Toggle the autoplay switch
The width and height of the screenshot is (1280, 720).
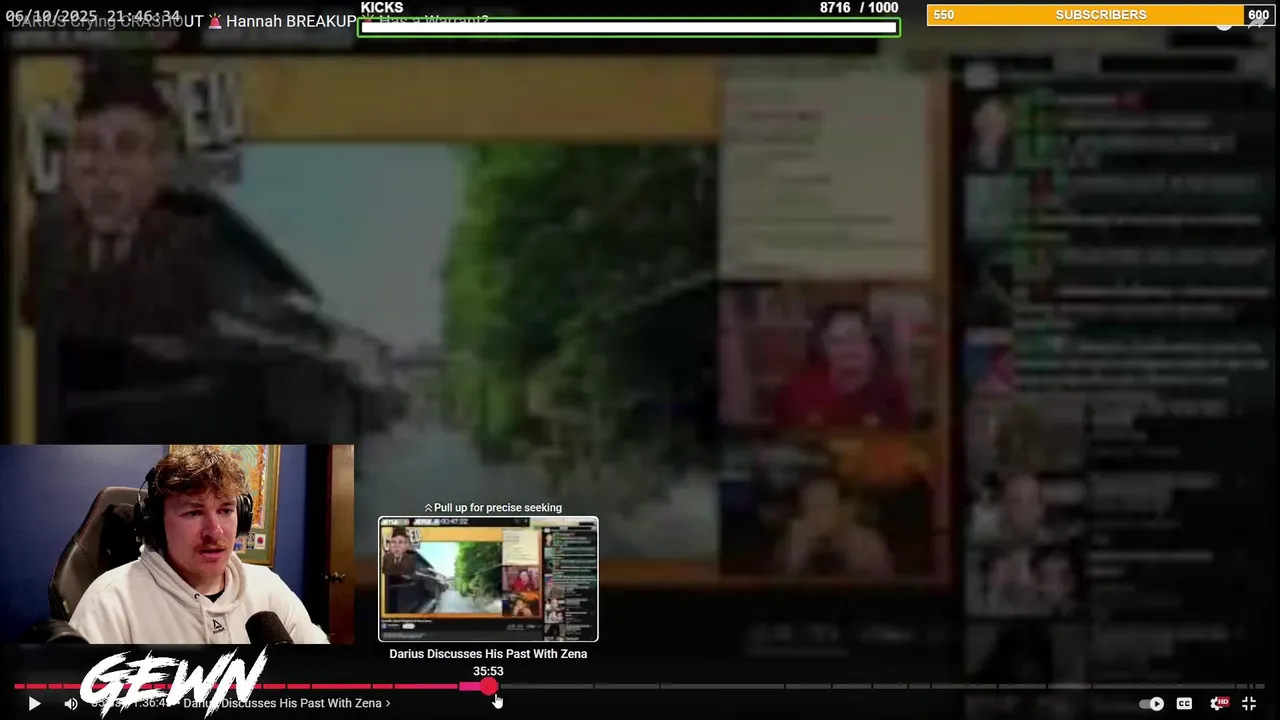[1151, 703]
